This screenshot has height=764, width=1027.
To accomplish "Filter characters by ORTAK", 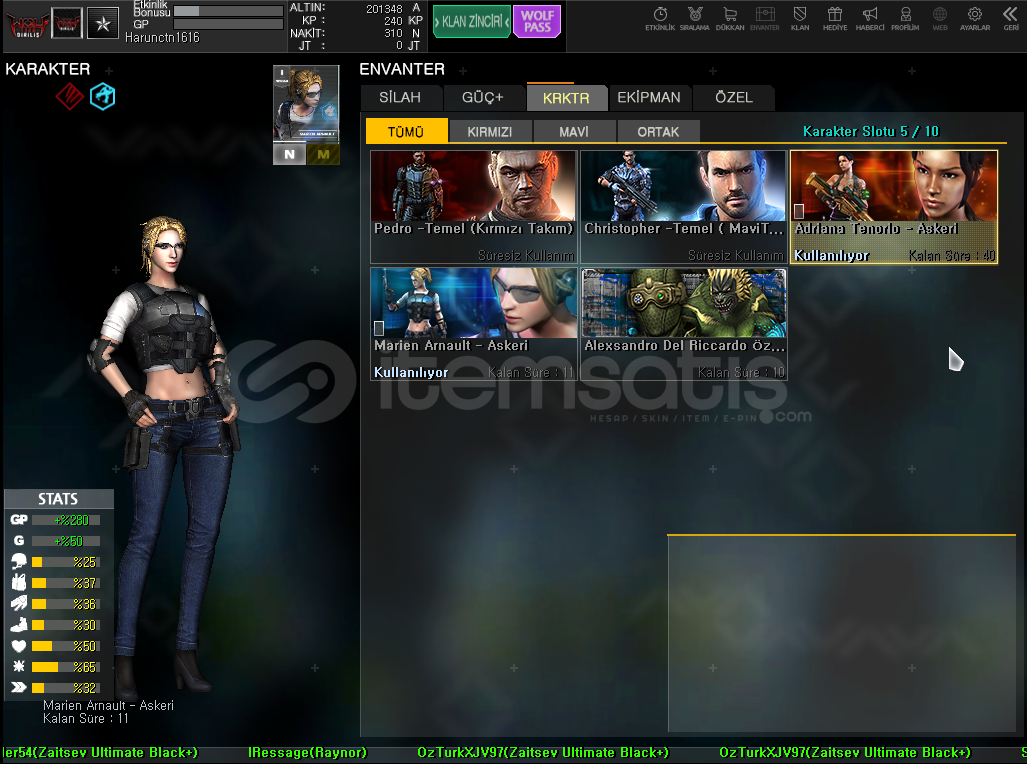I will point(658,131).
